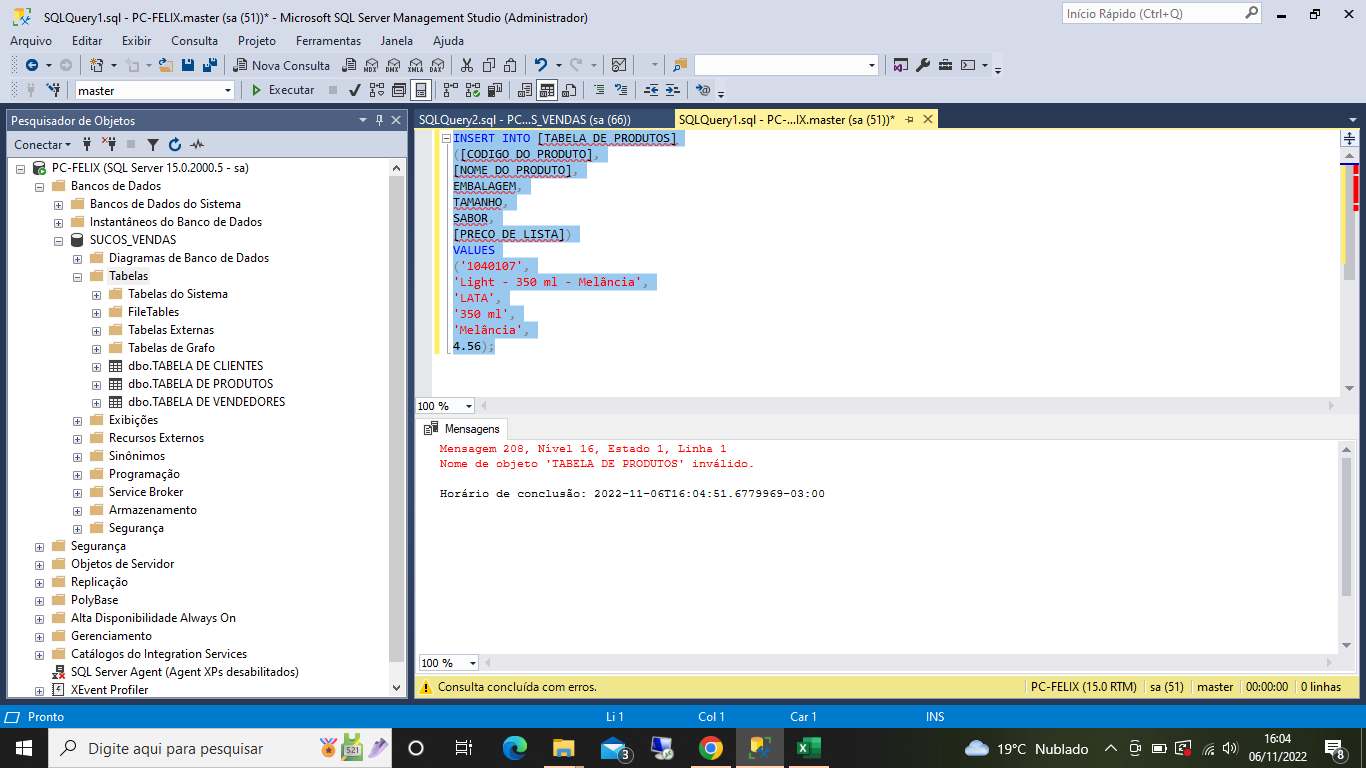Show the estimated execution plan icon
This screenshot has width=1366, height=768.
[377, 90]
